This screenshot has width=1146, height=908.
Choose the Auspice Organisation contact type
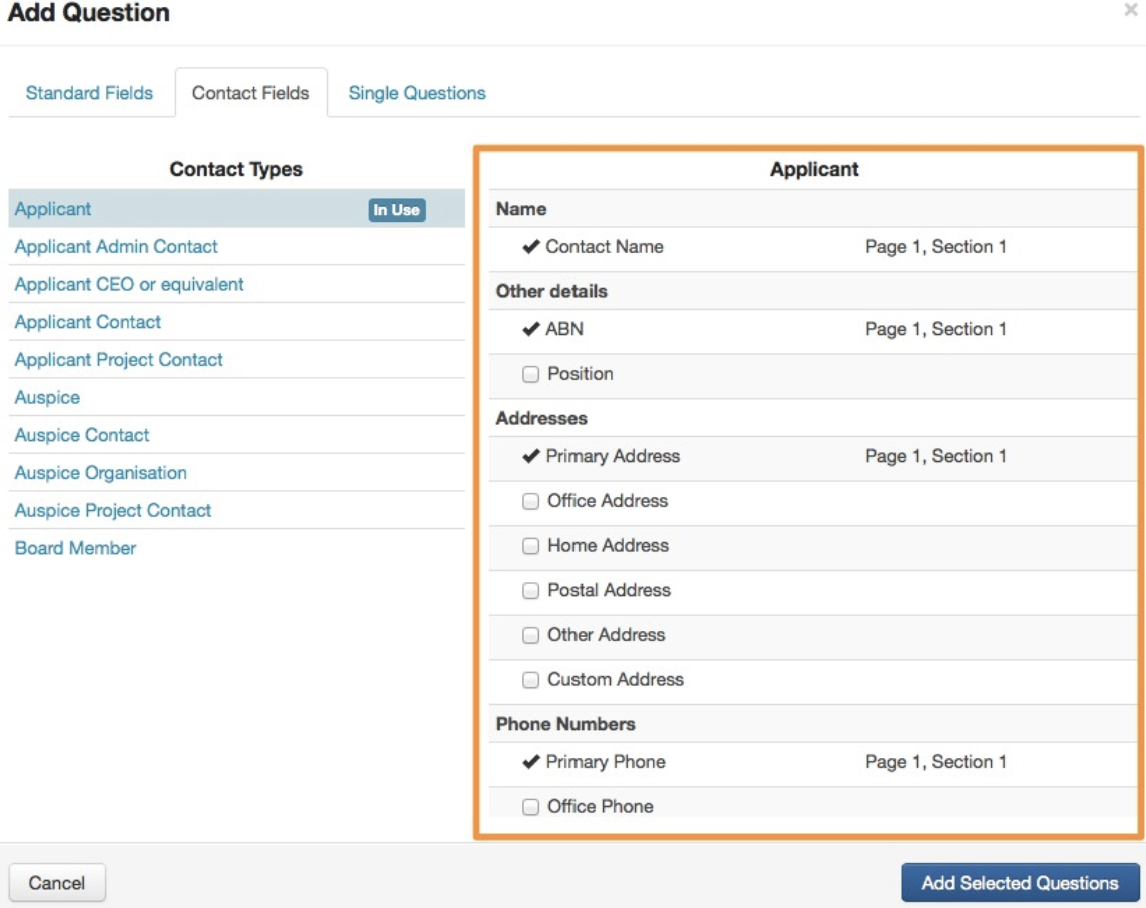coord(100,473)
